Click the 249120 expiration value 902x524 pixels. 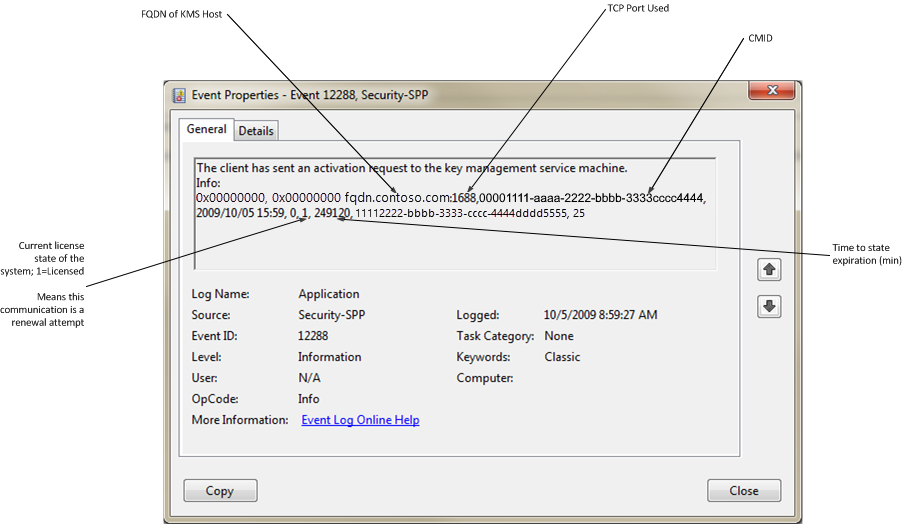point(332,213)
